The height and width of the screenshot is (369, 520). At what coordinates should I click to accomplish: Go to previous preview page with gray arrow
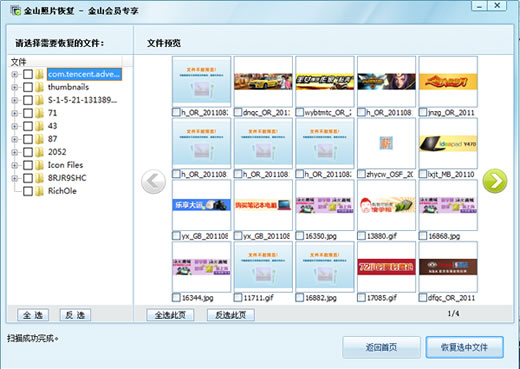click(x=153, y=182)
